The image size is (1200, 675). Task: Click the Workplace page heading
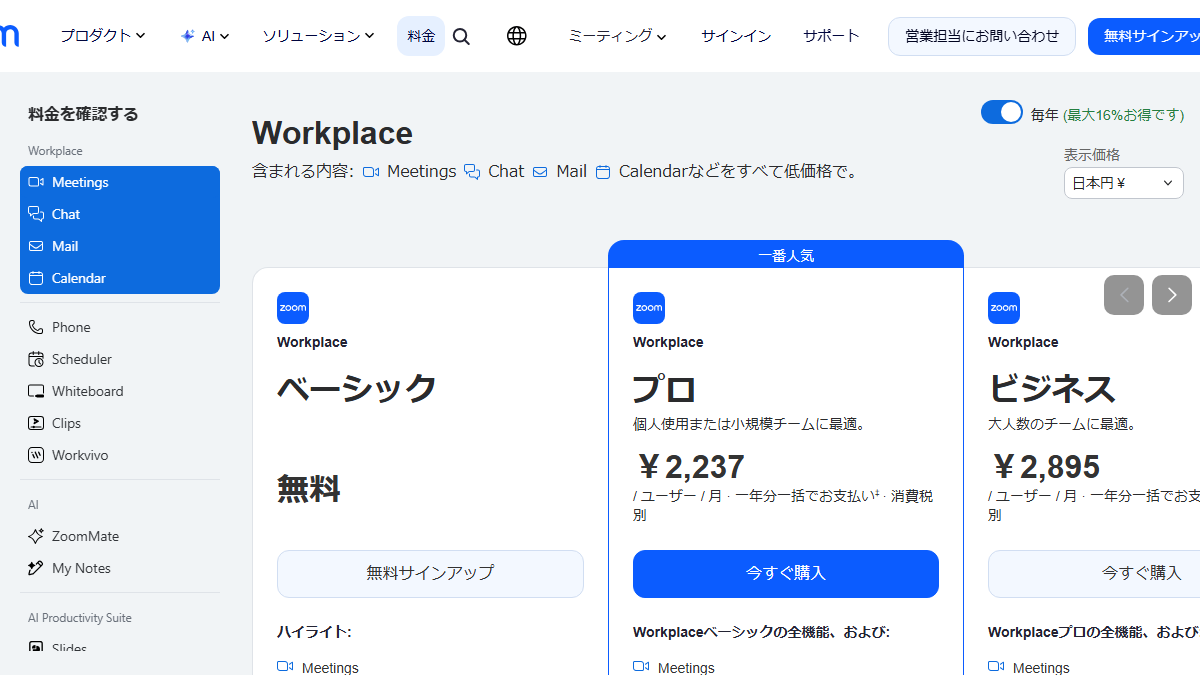(x=332, y=133)
